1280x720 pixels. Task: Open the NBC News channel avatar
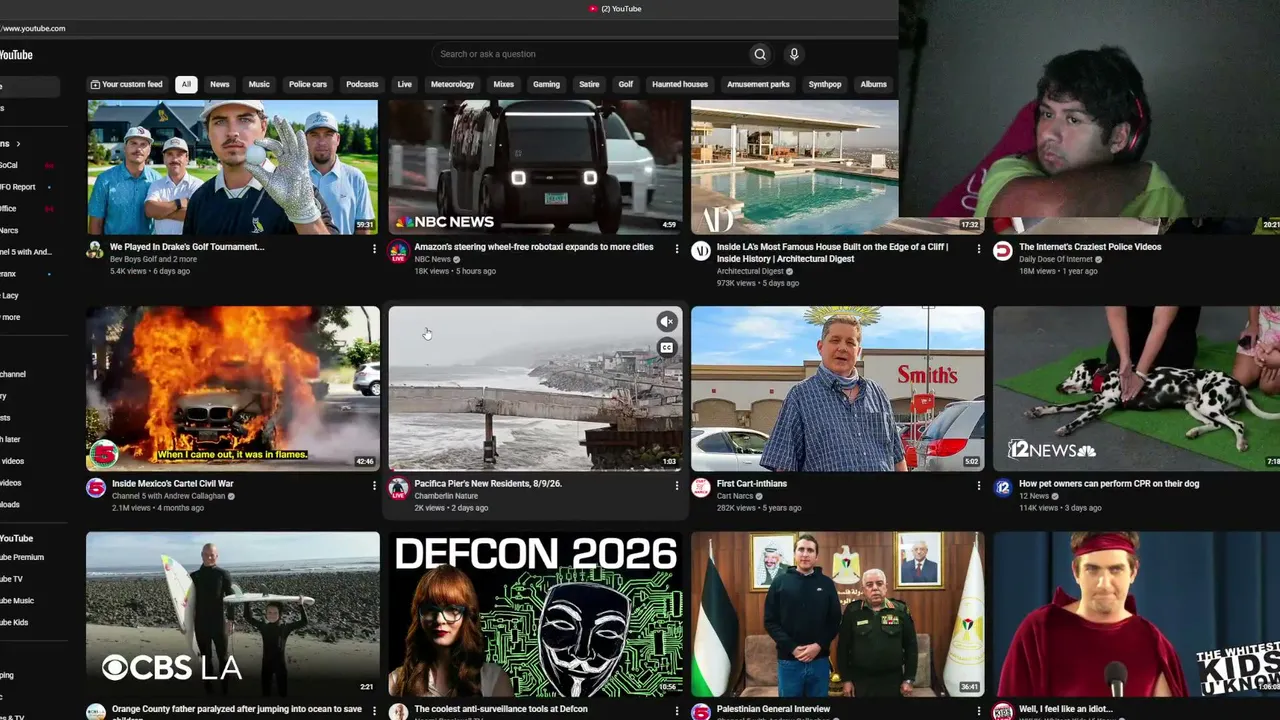tap(398, 250)
